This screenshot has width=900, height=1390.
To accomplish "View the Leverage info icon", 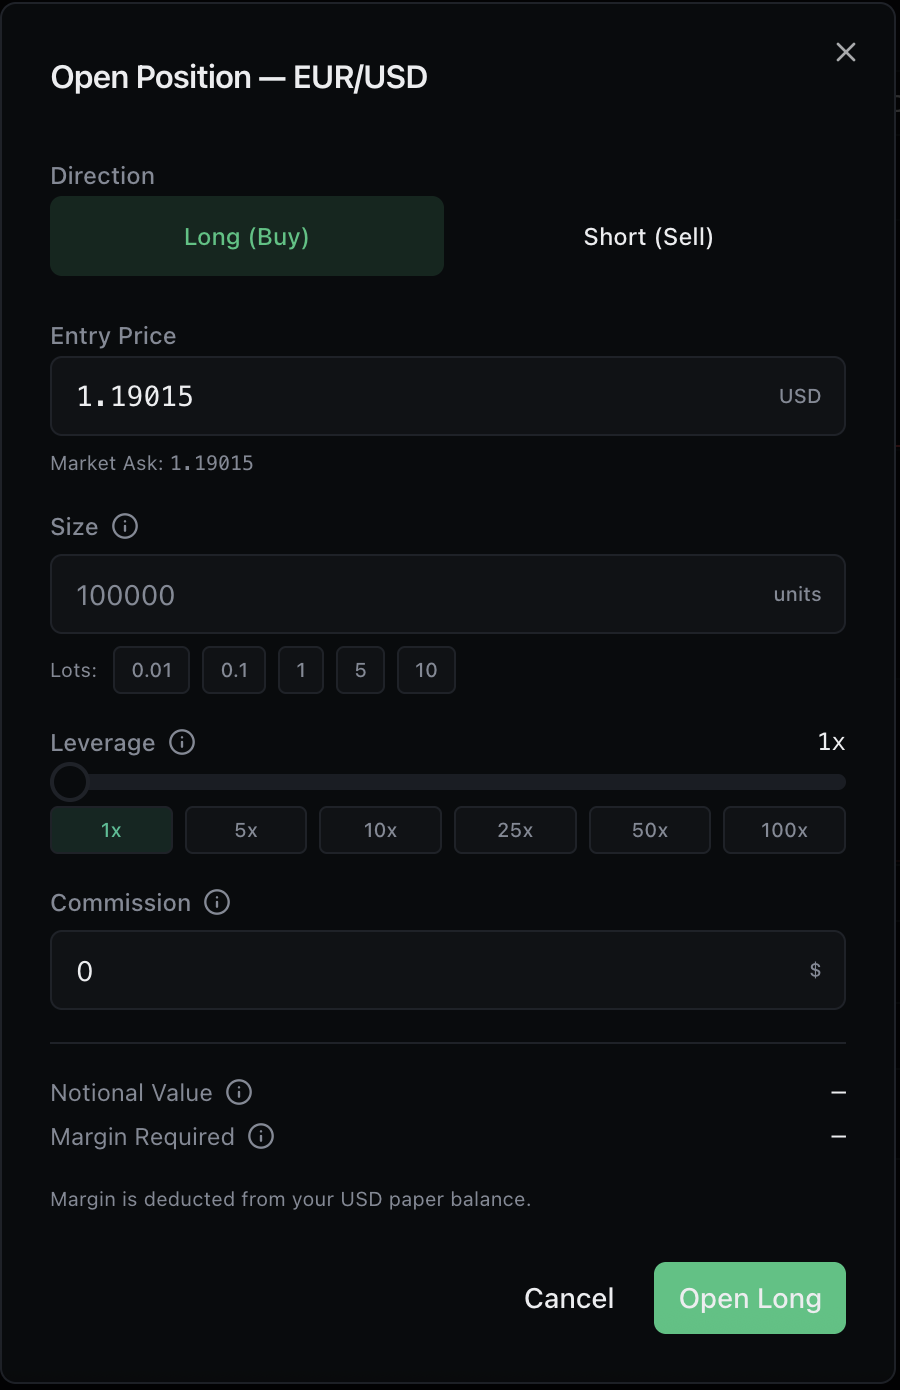I will 181,742.
